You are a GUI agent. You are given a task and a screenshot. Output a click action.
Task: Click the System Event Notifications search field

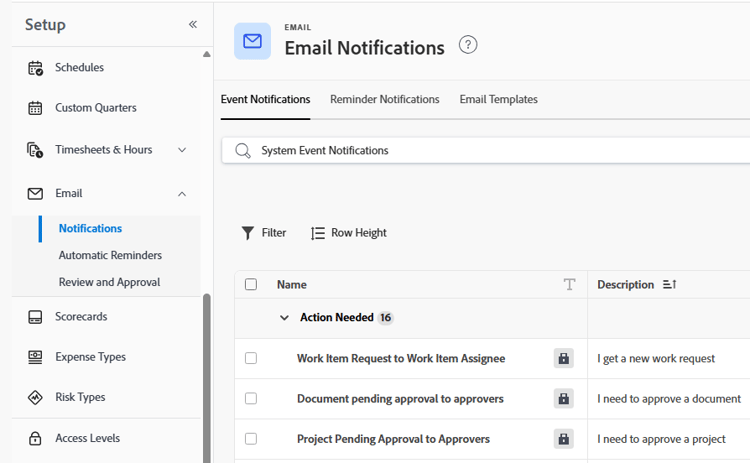click(485, 151)
